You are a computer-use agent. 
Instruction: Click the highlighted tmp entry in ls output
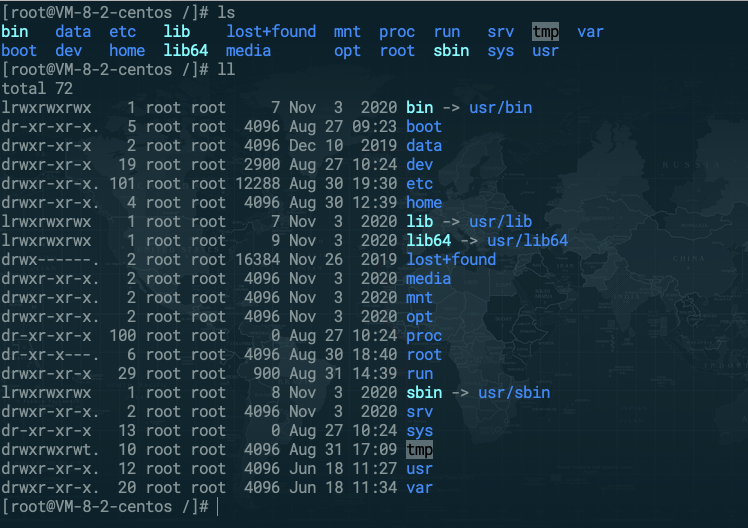point(545,31)
